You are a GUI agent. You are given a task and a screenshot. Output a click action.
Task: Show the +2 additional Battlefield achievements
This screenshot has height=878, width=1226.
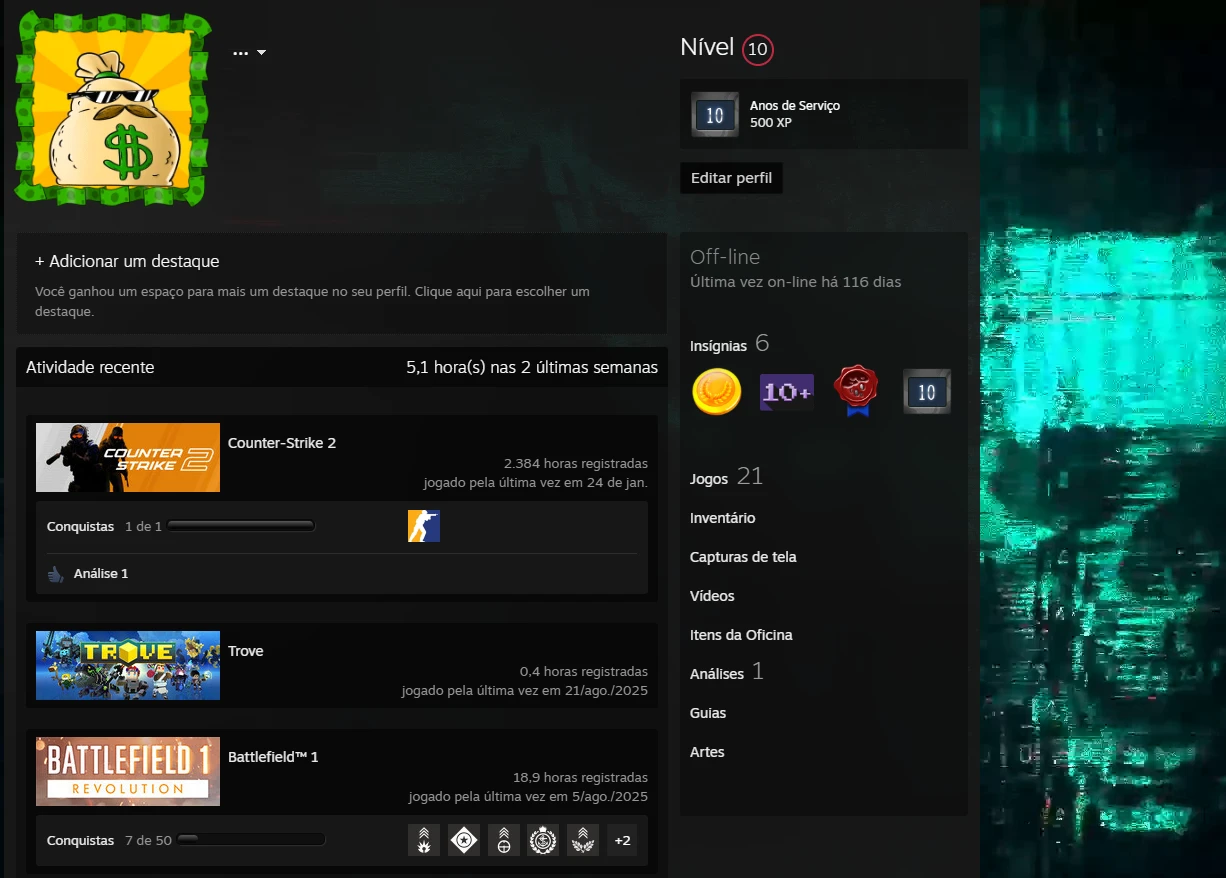point(622,840)
